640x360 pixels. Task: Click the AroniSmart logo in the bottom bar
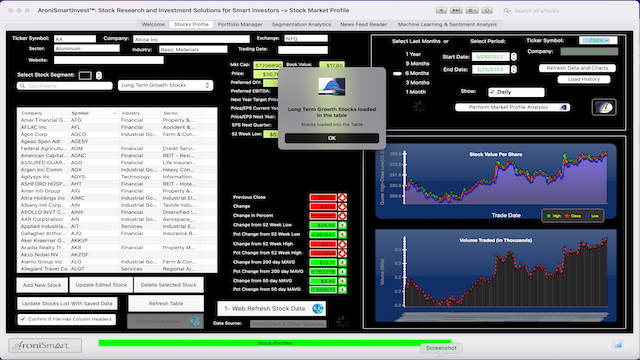pyautogui.click(x=45, y=345)
